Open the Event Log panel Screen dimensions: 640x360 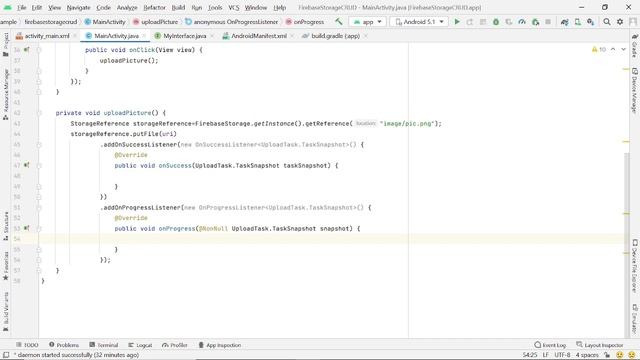coord(550,345)
